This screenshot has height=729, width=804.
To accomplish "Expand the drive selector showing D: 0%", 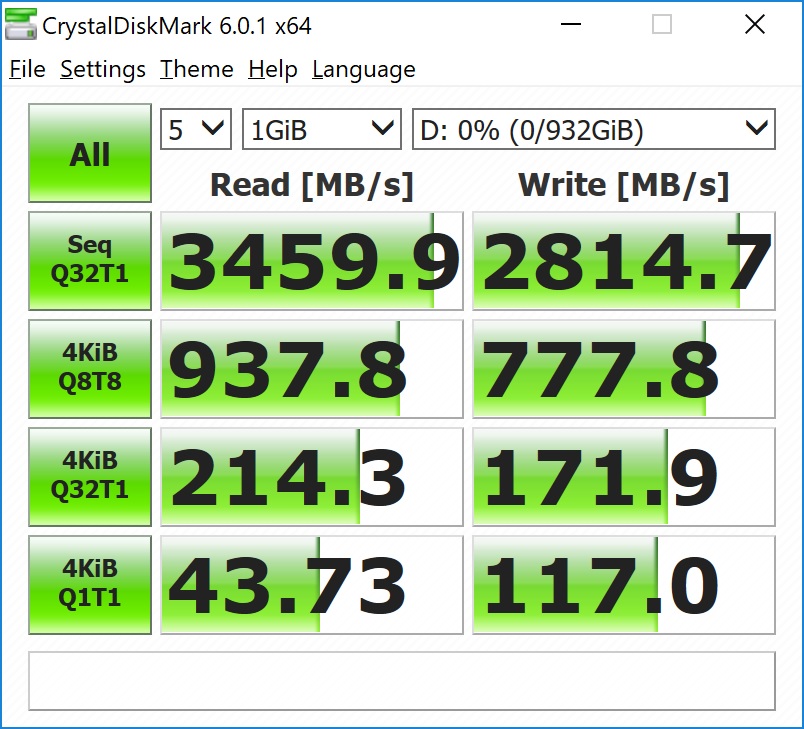I will (594, 129).
